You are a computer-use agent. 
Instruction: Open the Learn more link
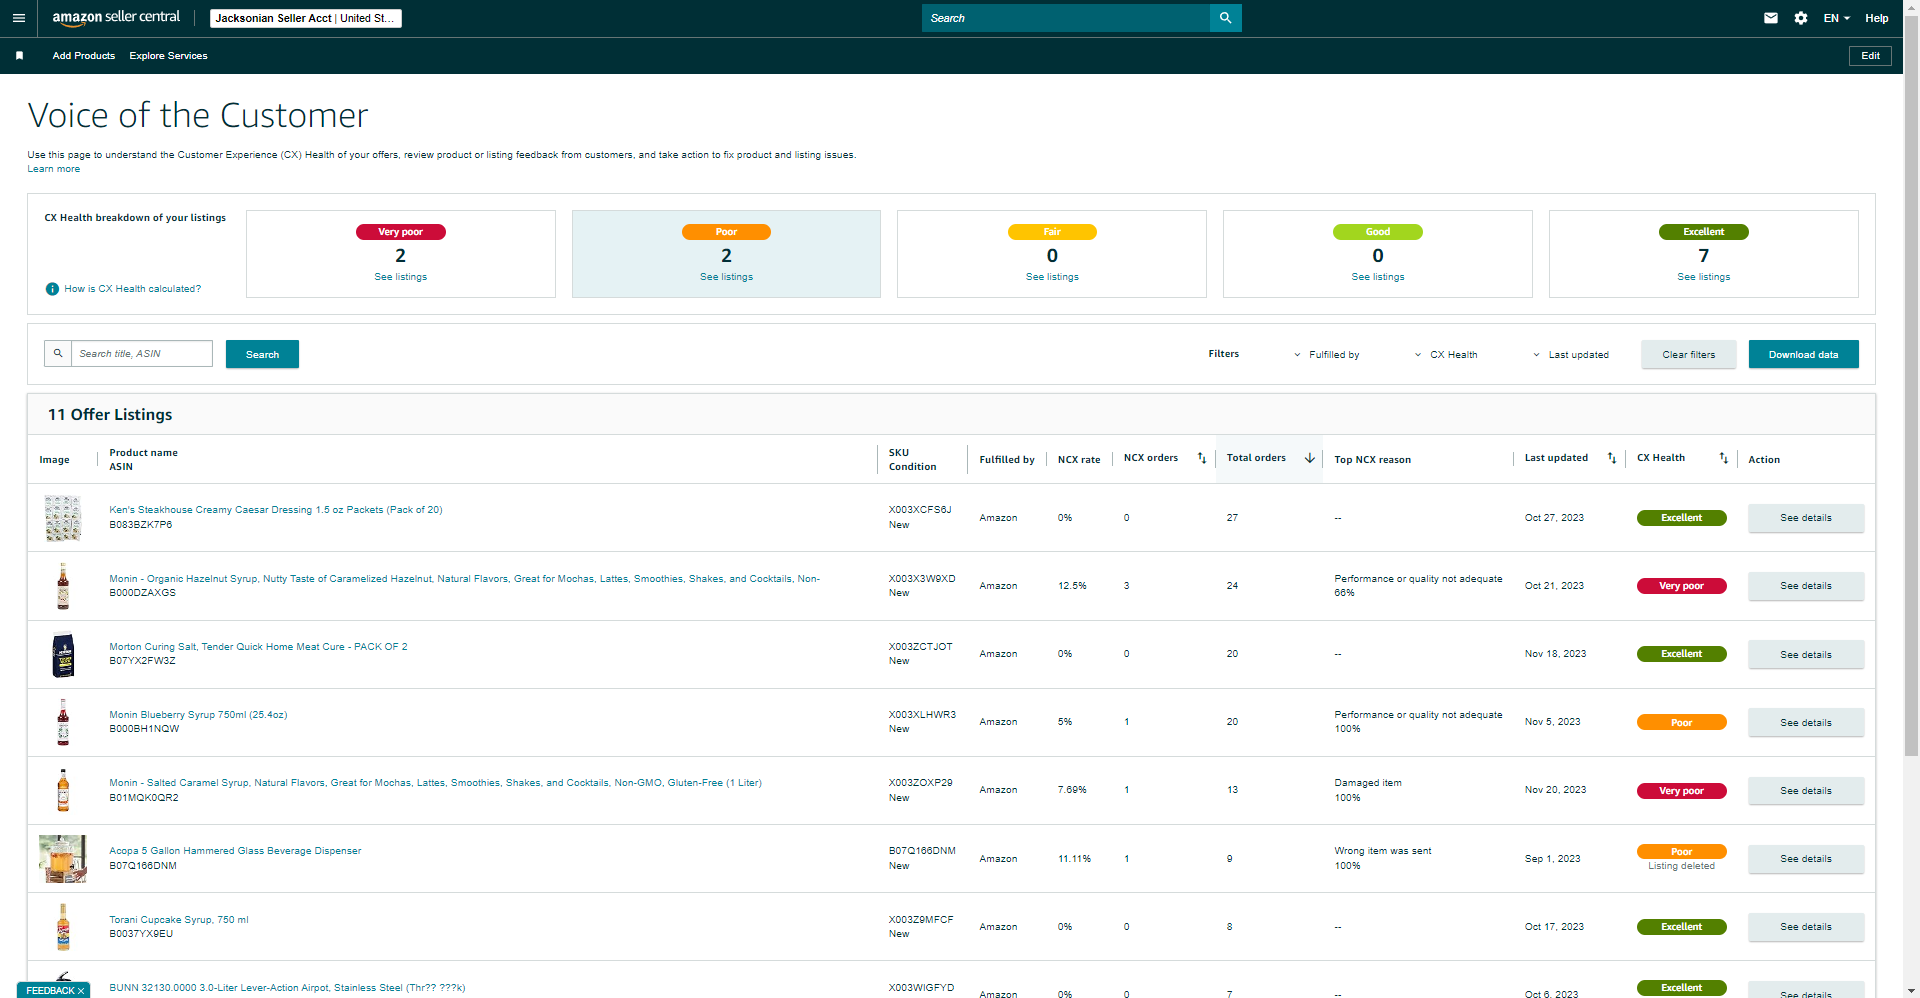(54, 169)
